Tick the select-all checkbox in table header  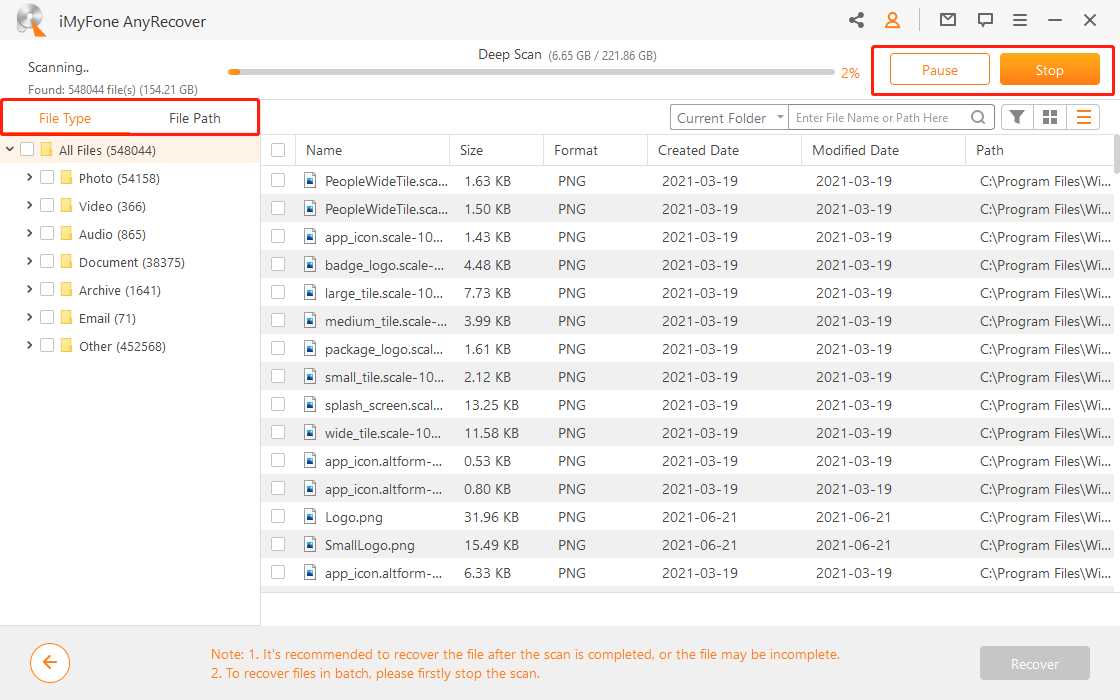tap(278, 150)
